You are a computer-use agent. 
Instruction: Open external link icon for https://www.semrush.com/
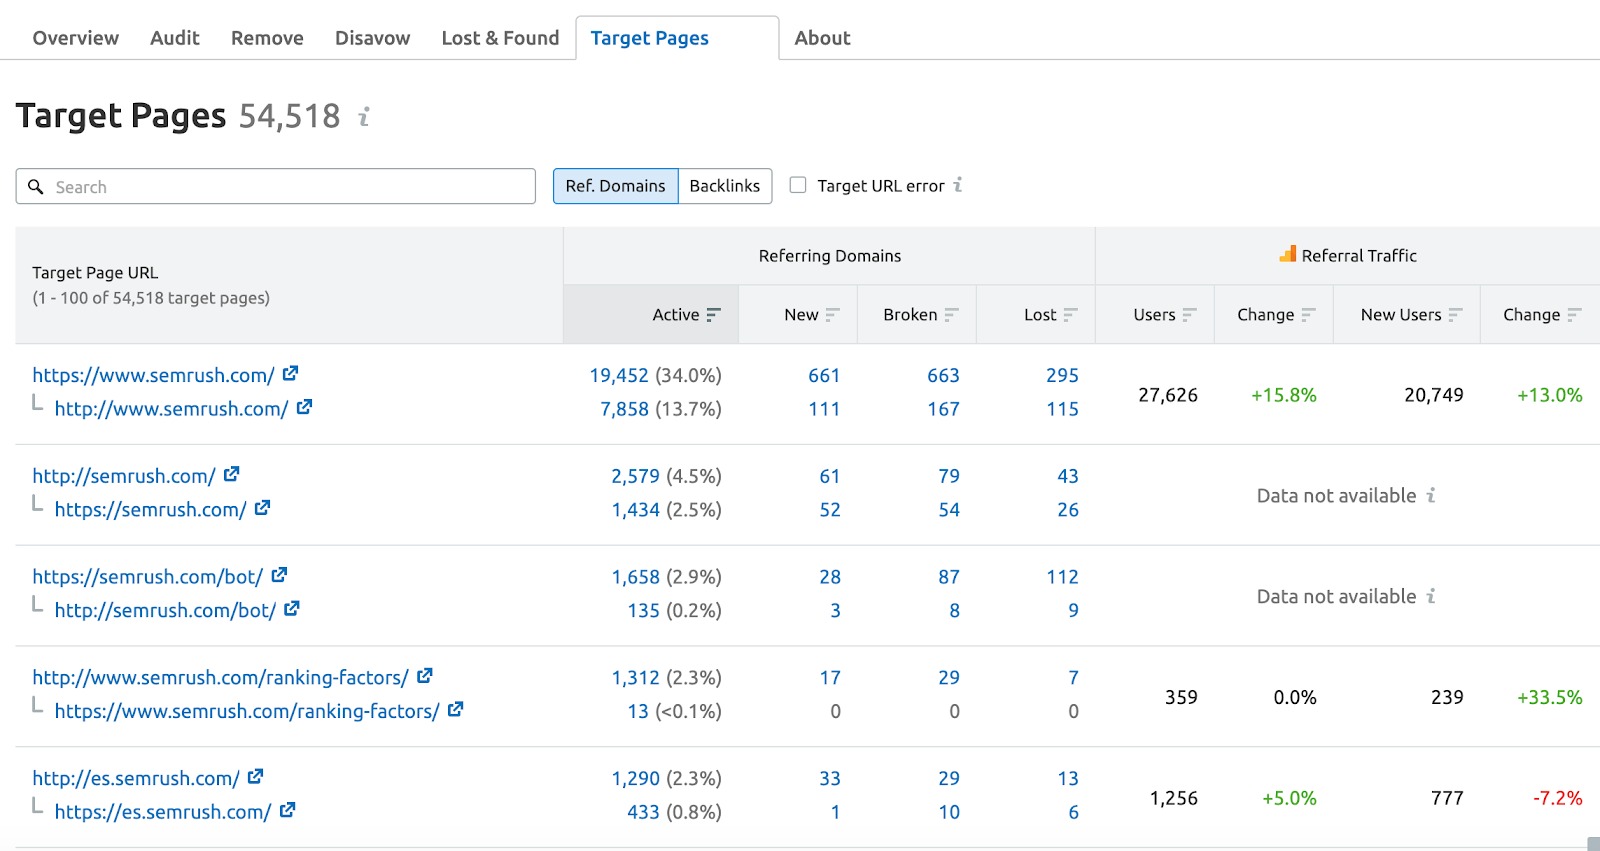point(290,374)
